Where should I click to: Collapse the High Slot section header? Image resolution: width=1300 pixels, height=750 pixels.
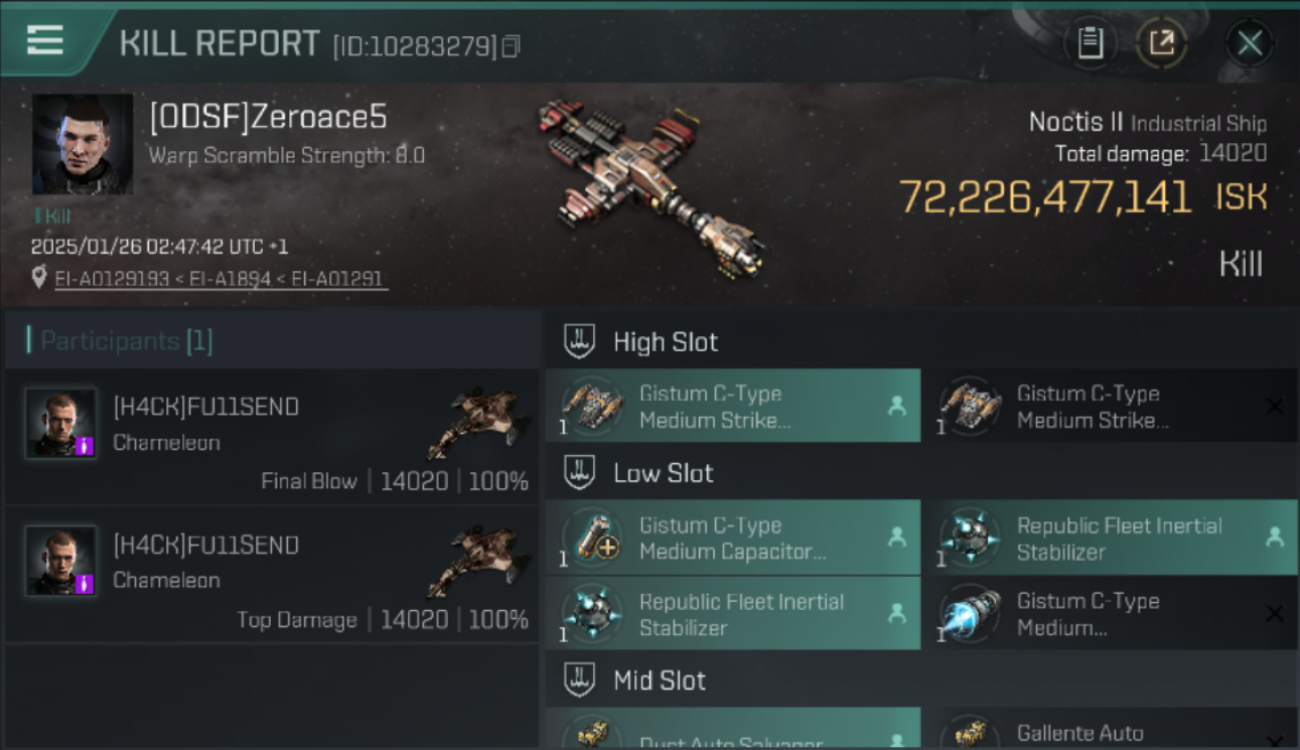920,341
